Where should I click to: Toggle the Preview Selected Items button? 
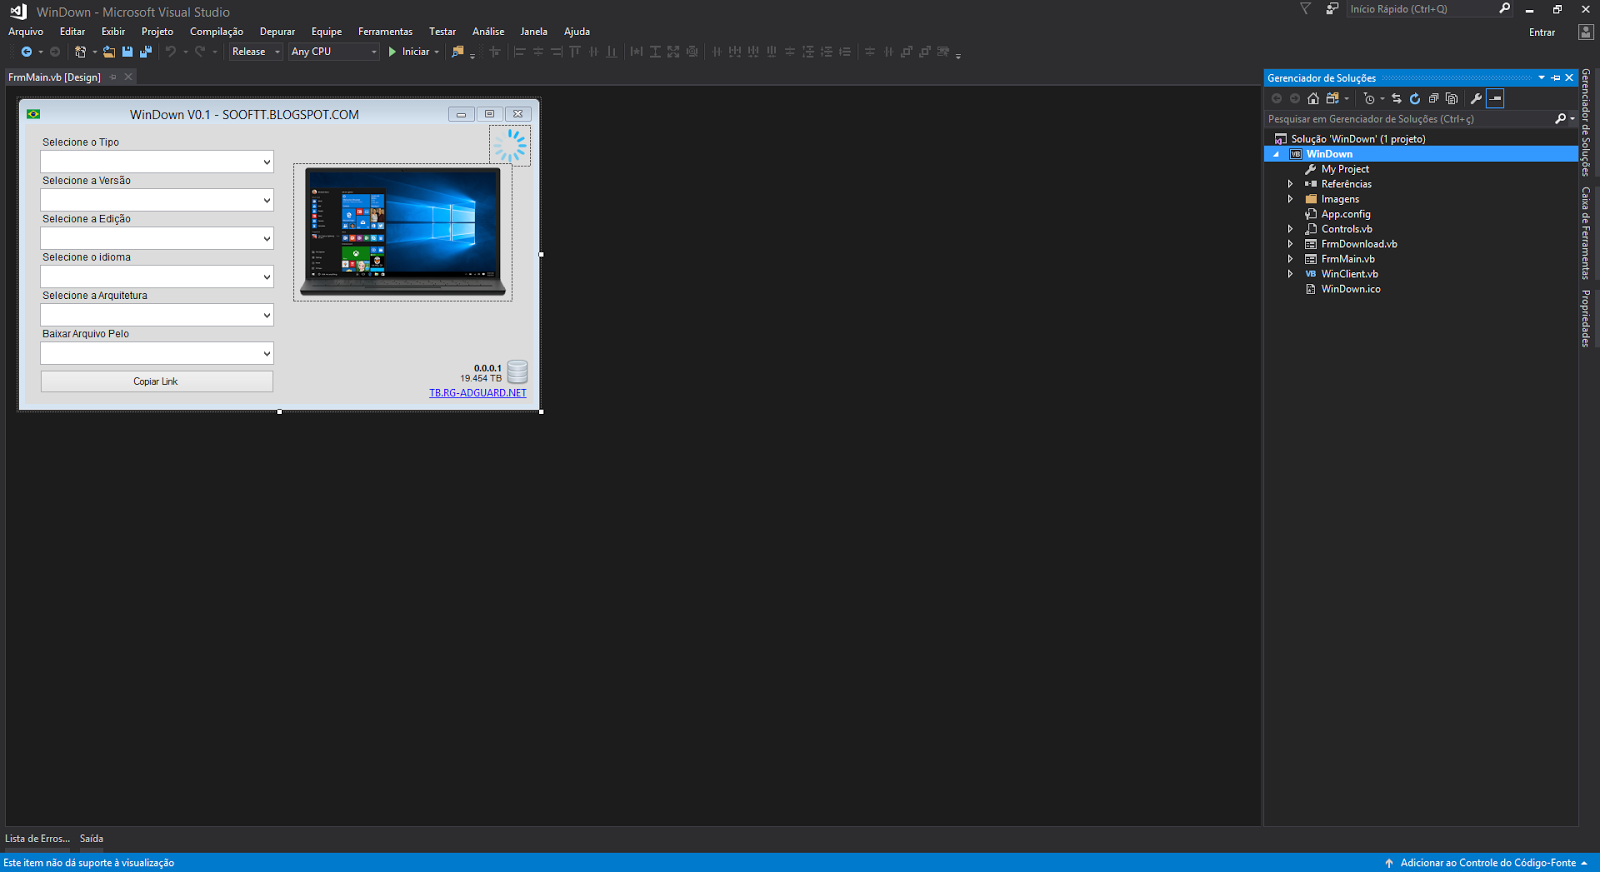coord(1495,98)
